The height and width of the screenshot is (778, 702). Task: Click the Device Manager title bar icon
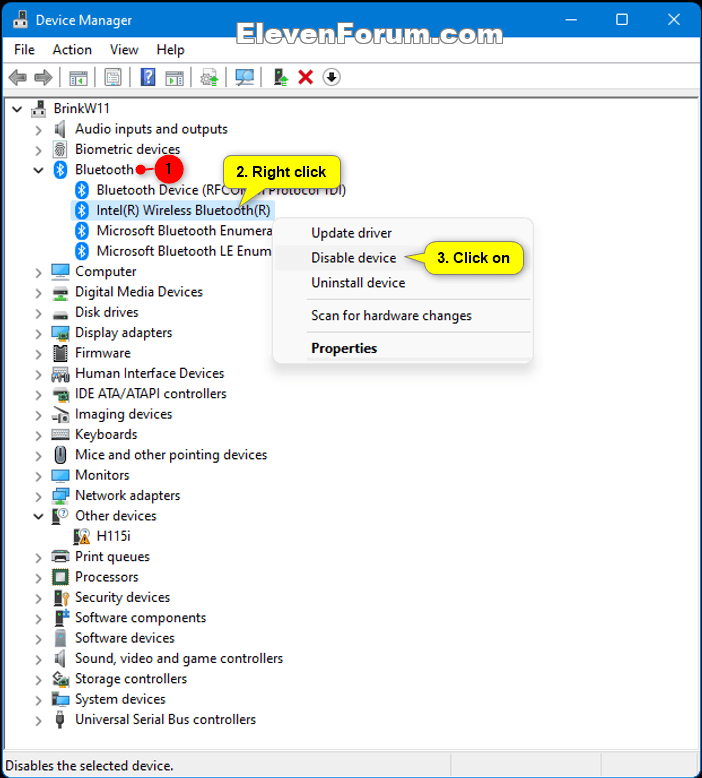20,19
